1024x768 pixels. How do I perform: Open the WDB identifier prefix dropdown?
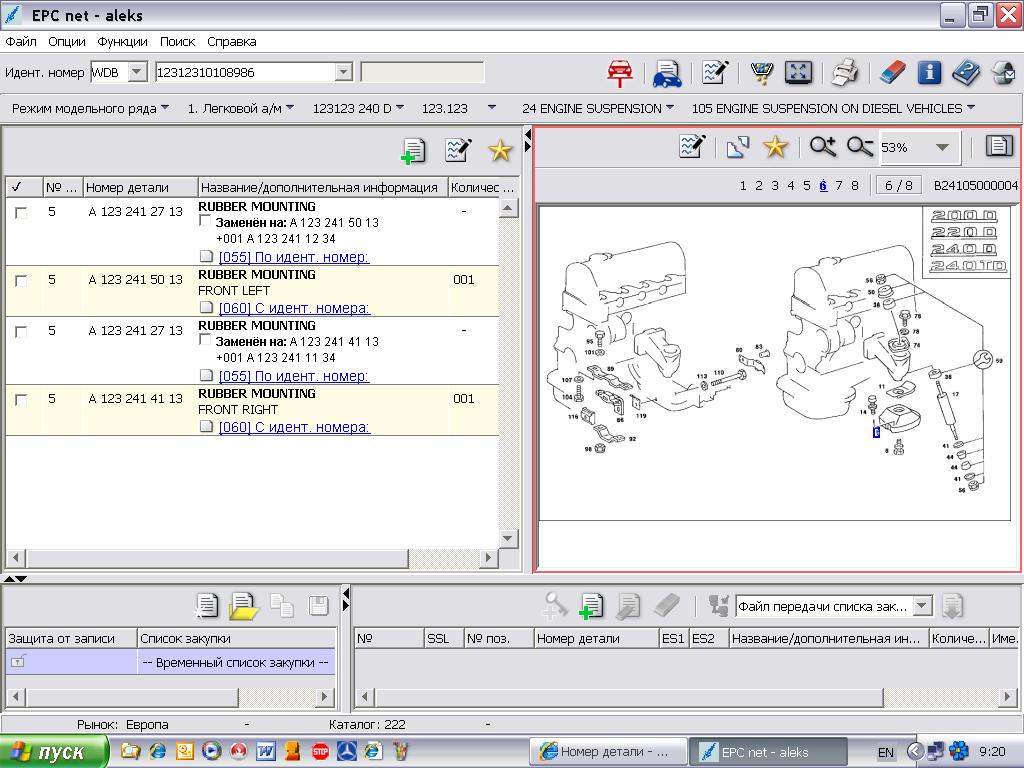click(x=137, y=72)
